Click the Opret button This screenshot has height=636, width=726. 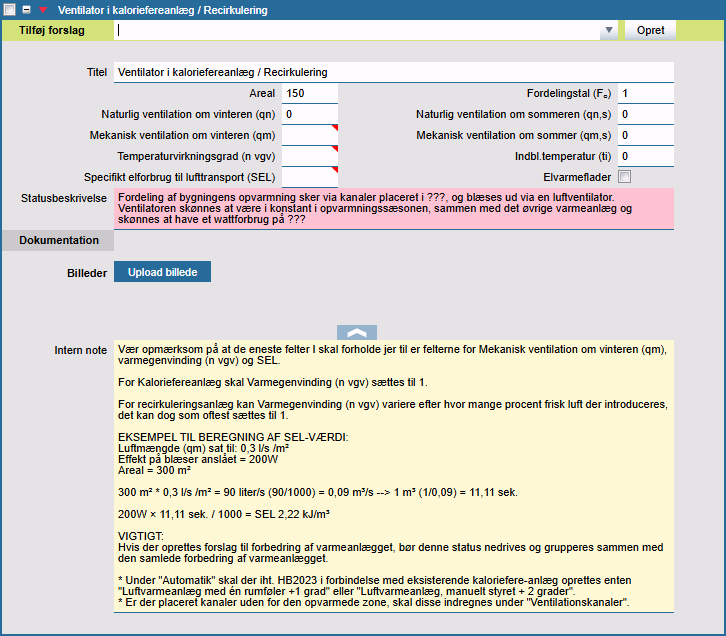click(650, 30)
